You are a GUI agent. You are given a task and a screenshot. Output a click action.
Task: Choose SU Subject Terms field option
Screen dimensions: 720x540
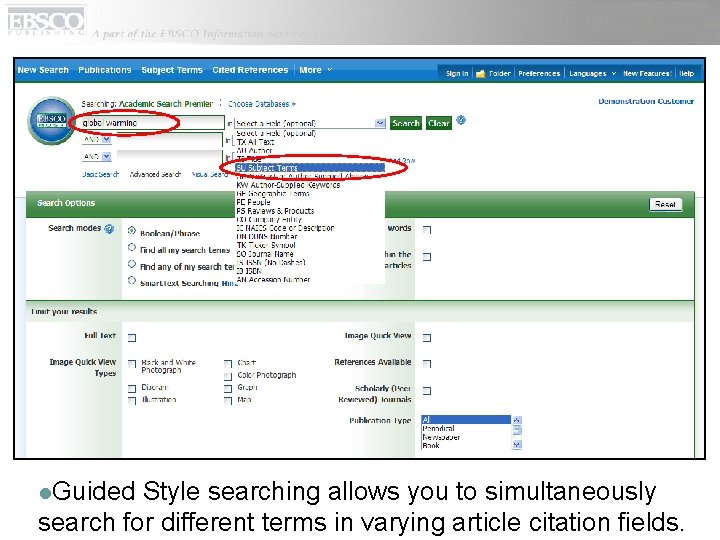point(310,168)
